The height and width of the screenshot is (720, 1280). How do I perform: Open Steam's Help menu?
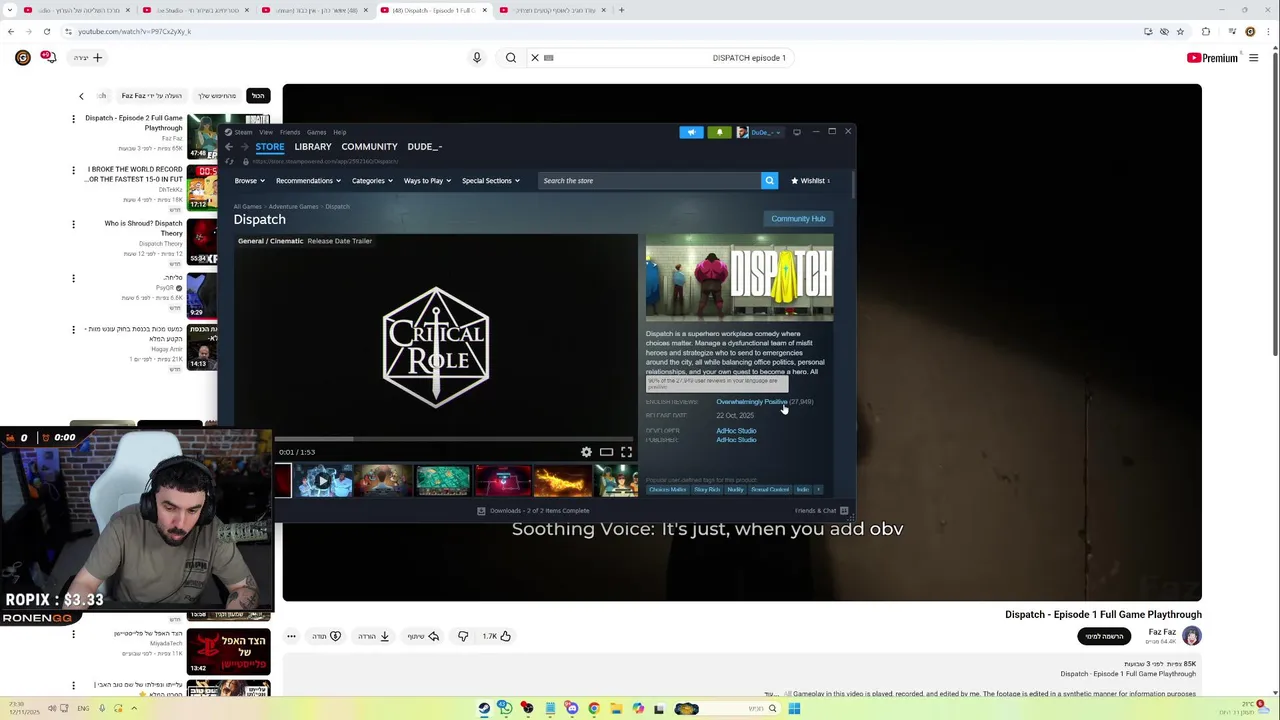(340, 132)
